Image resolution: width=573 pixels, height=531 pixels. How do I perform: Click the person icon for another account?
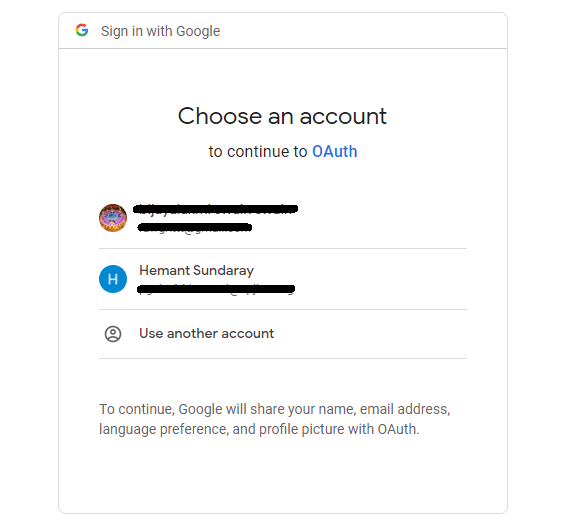point(113,334)
